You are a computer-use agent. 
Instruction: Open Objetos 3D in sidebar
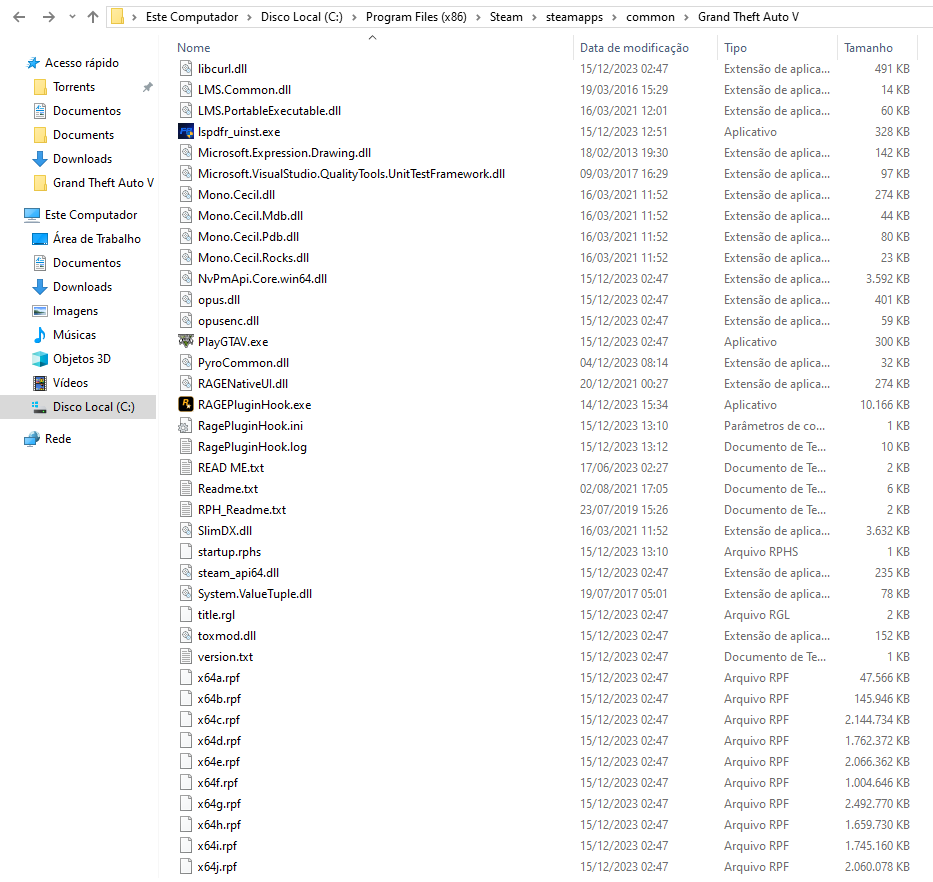pos(82,358)
